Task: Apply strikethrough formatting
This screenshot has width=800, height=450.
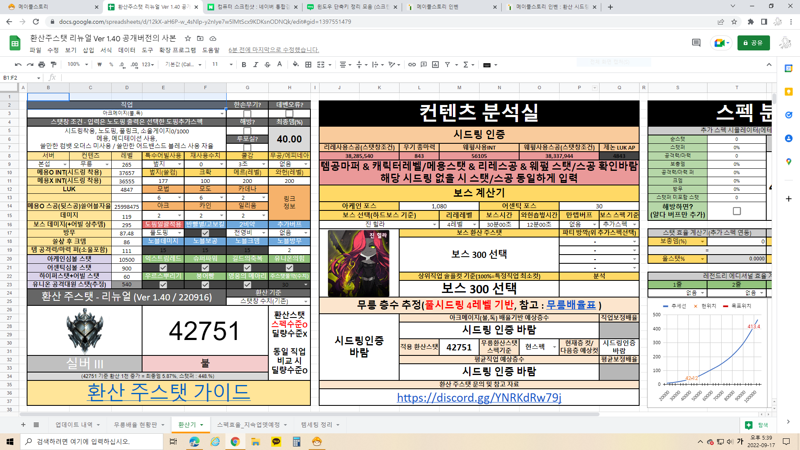Action: 267,65
